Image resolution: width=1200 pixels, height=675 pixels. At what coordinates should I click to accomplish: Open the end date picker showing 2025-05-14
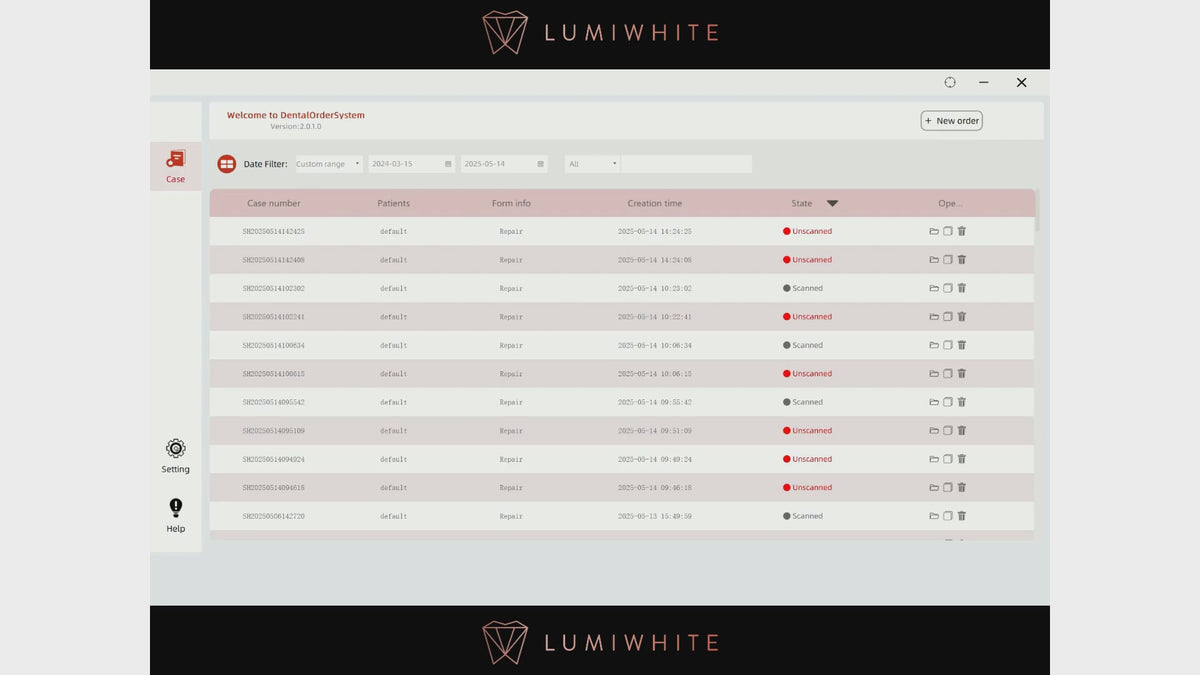(x=505, y=164)
